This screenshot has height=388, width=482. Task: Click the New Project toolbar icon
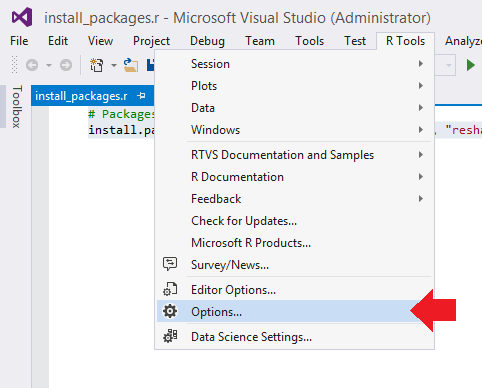click(x=96, y=65)
